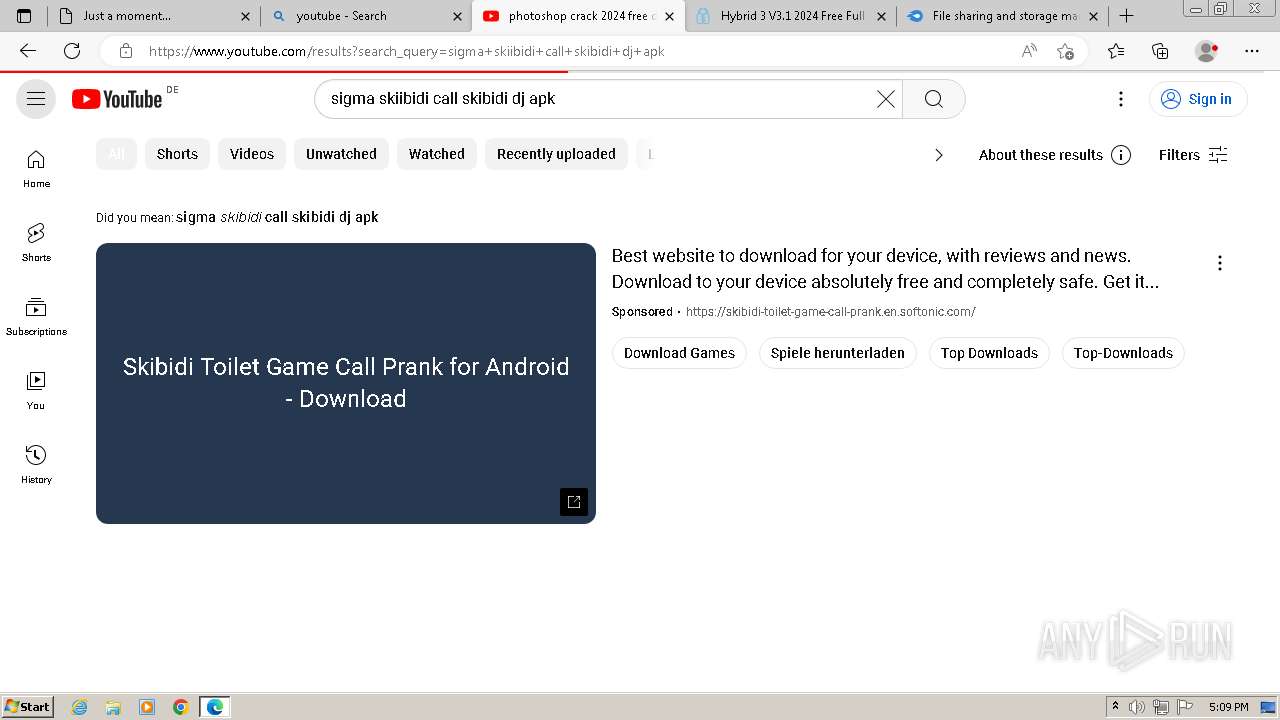Open a new browser tab

click(x=1126, y=16)
